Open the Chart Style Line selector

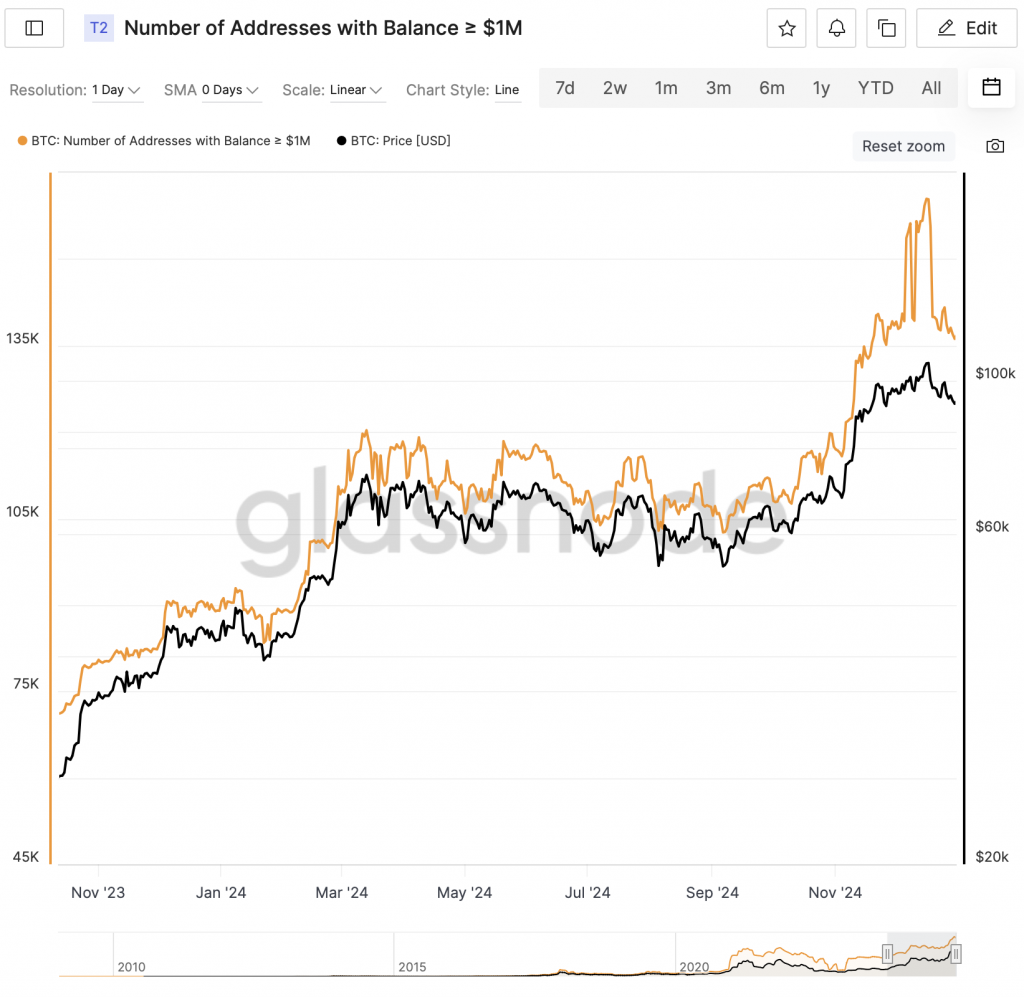tap(507, 90)
